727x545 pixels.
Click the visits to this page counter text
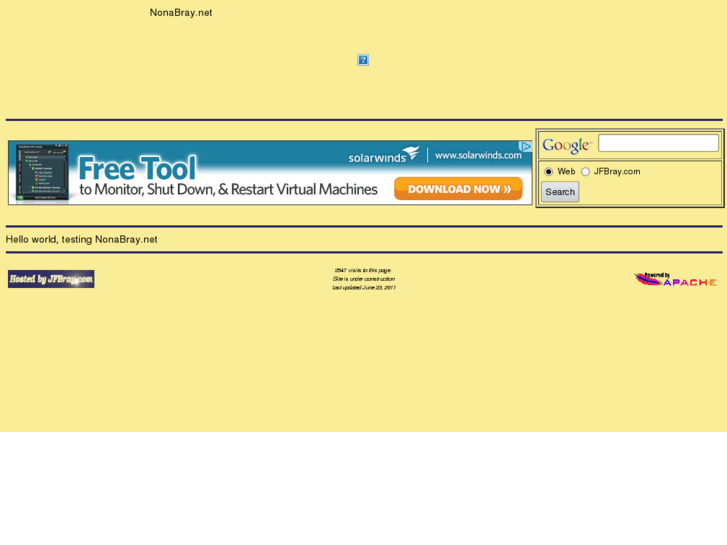pos(363,270)
